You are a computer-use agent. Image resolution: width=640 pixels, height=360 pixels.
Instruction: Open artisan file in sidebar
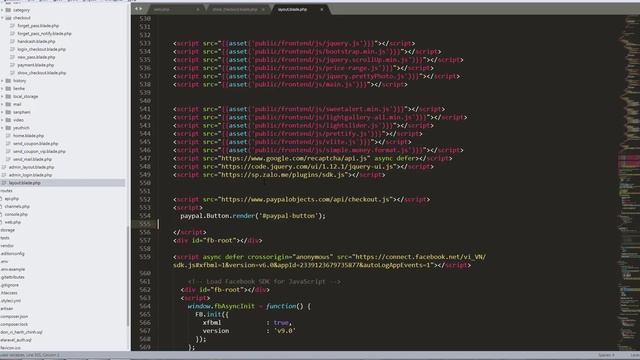pos(7,309)
